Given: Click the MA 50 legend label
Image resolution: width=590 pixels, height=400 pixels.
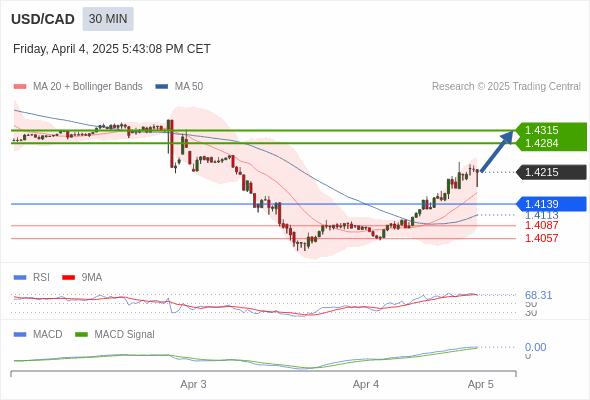Looking at the screenshot, I should [x=189, y=87].
